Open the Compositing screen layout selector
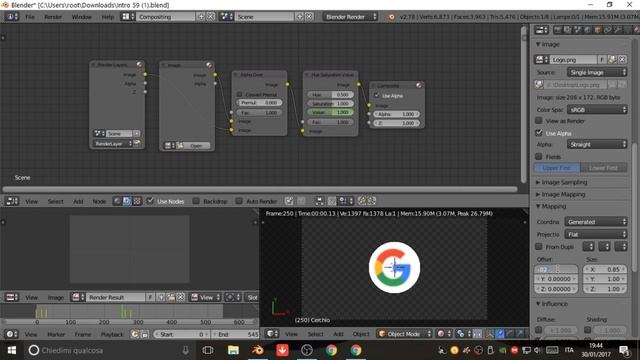 pyautogui.click(x=128, y=17)
